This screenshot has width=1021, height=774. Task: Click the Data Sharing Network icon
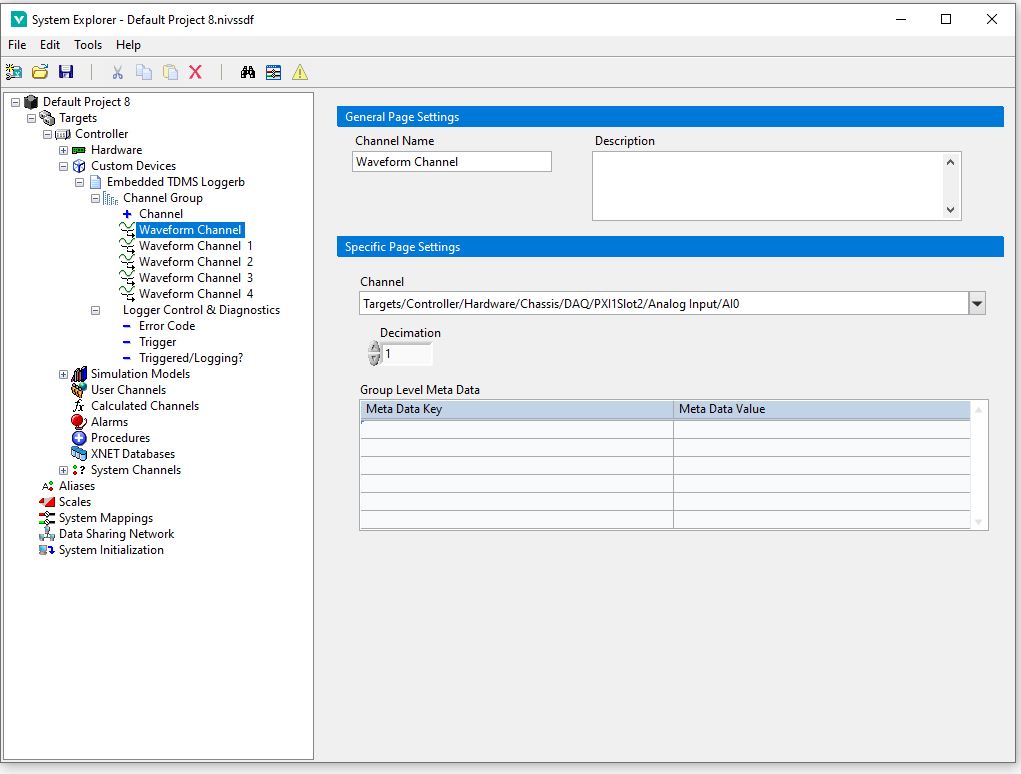tap(47, 534)
